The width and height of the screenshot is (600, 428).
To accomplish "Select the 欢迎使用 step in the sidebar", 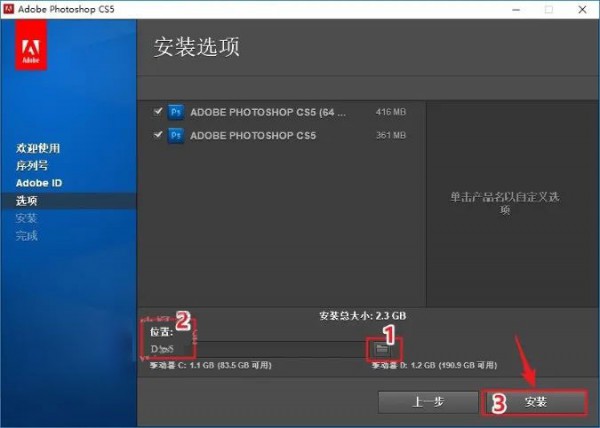I will point(38,148).
